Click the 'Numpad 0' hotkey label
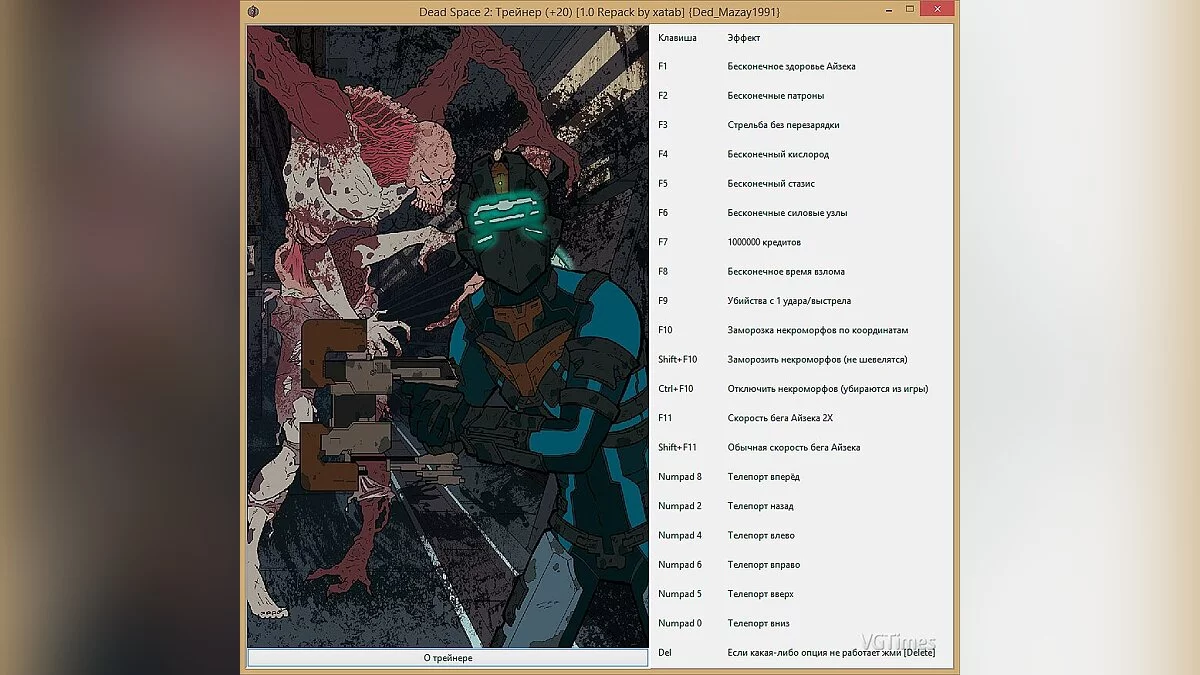This screenshot has width=1200, height=675. coord(680,624)
